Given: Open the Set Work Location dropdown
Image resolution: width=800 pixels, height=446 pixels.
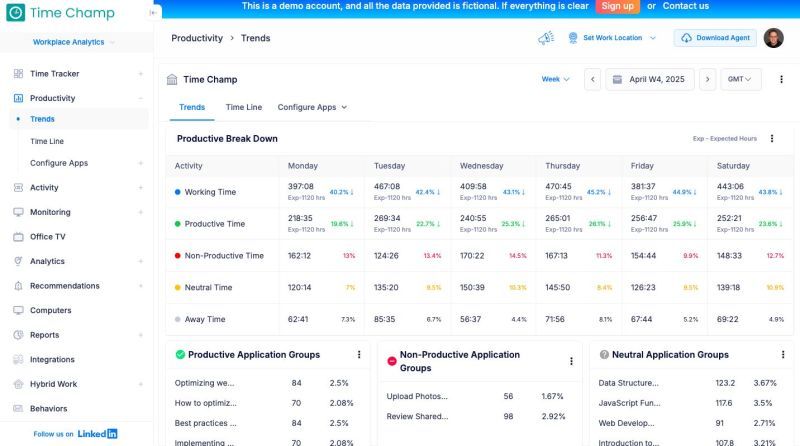Looking at the screenshot, I should 612,38.
